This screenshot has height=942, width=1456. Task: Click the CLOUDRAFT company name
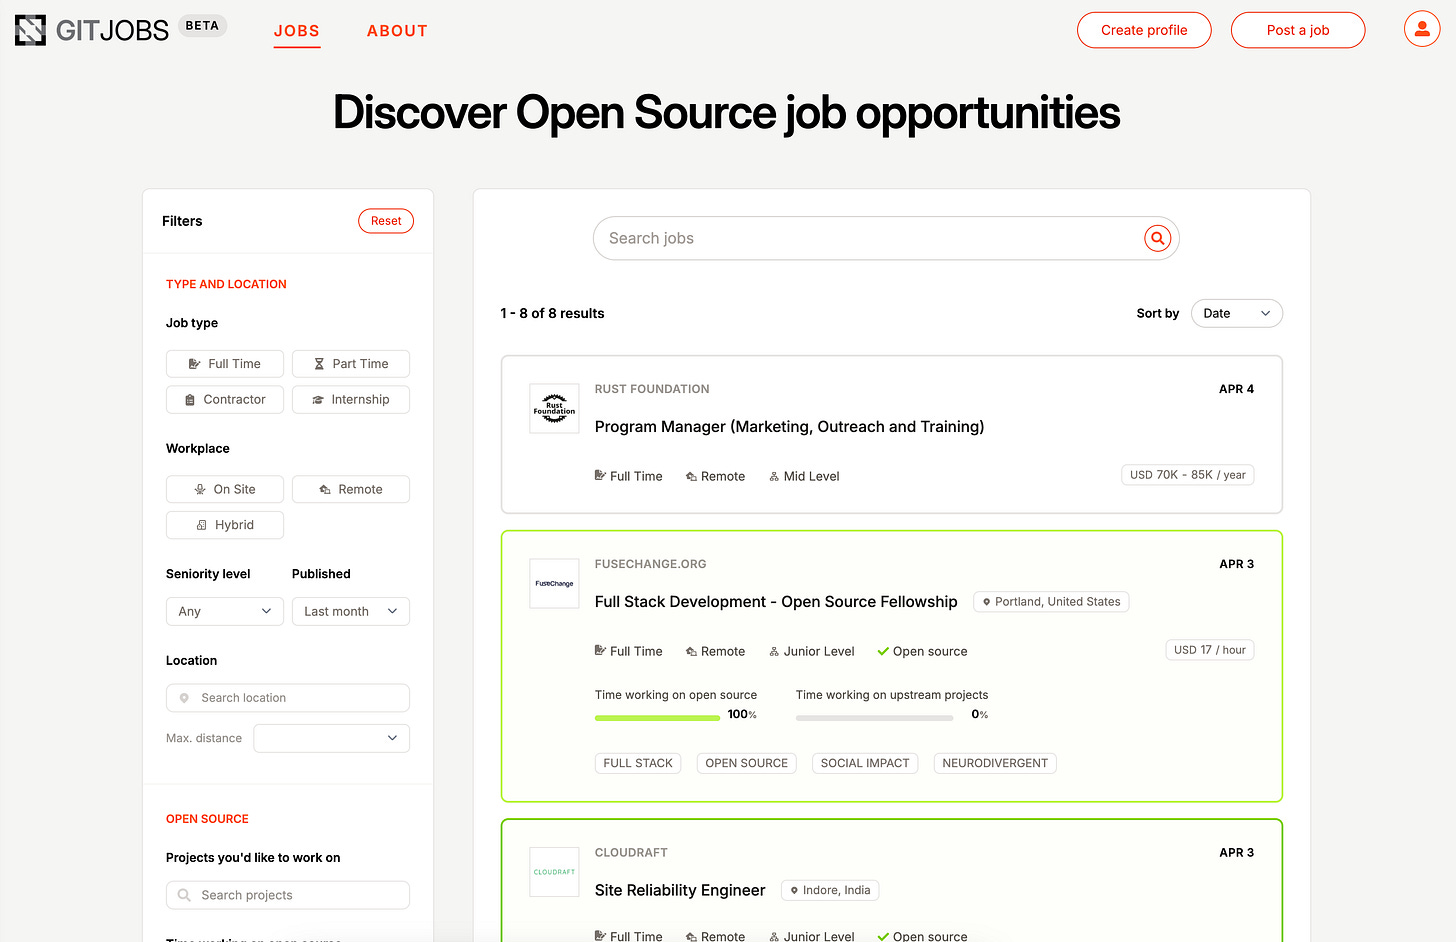coord(631,853)
